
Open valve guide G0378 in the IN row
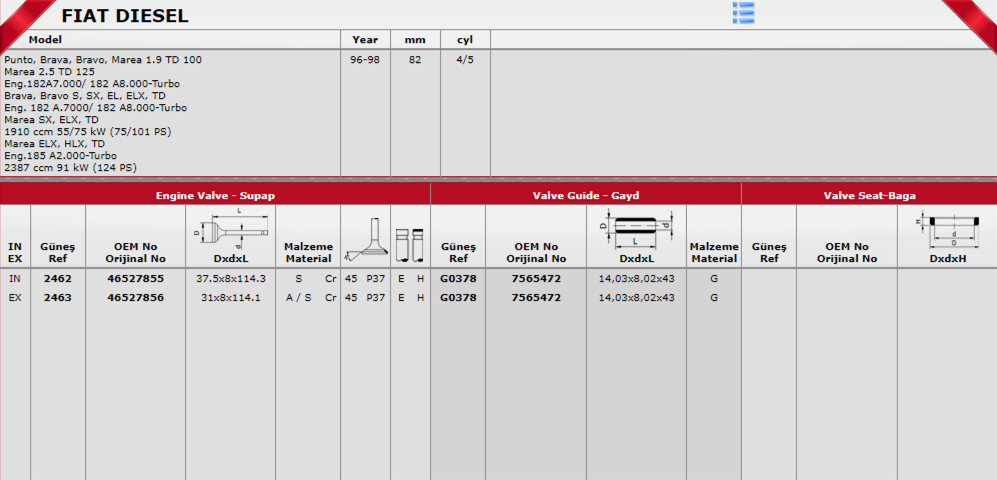click(x=457, y=279)
